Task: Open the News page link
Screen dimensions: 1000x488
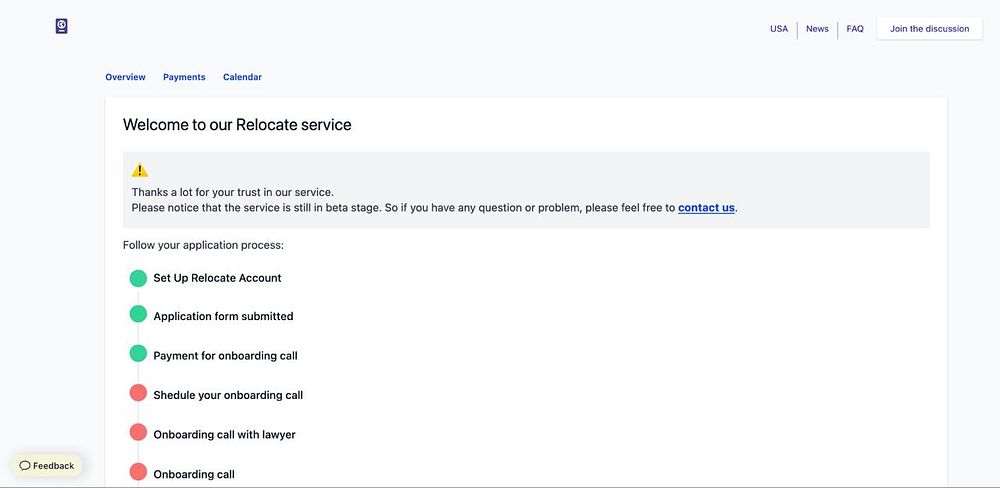Action: (817, 29)
